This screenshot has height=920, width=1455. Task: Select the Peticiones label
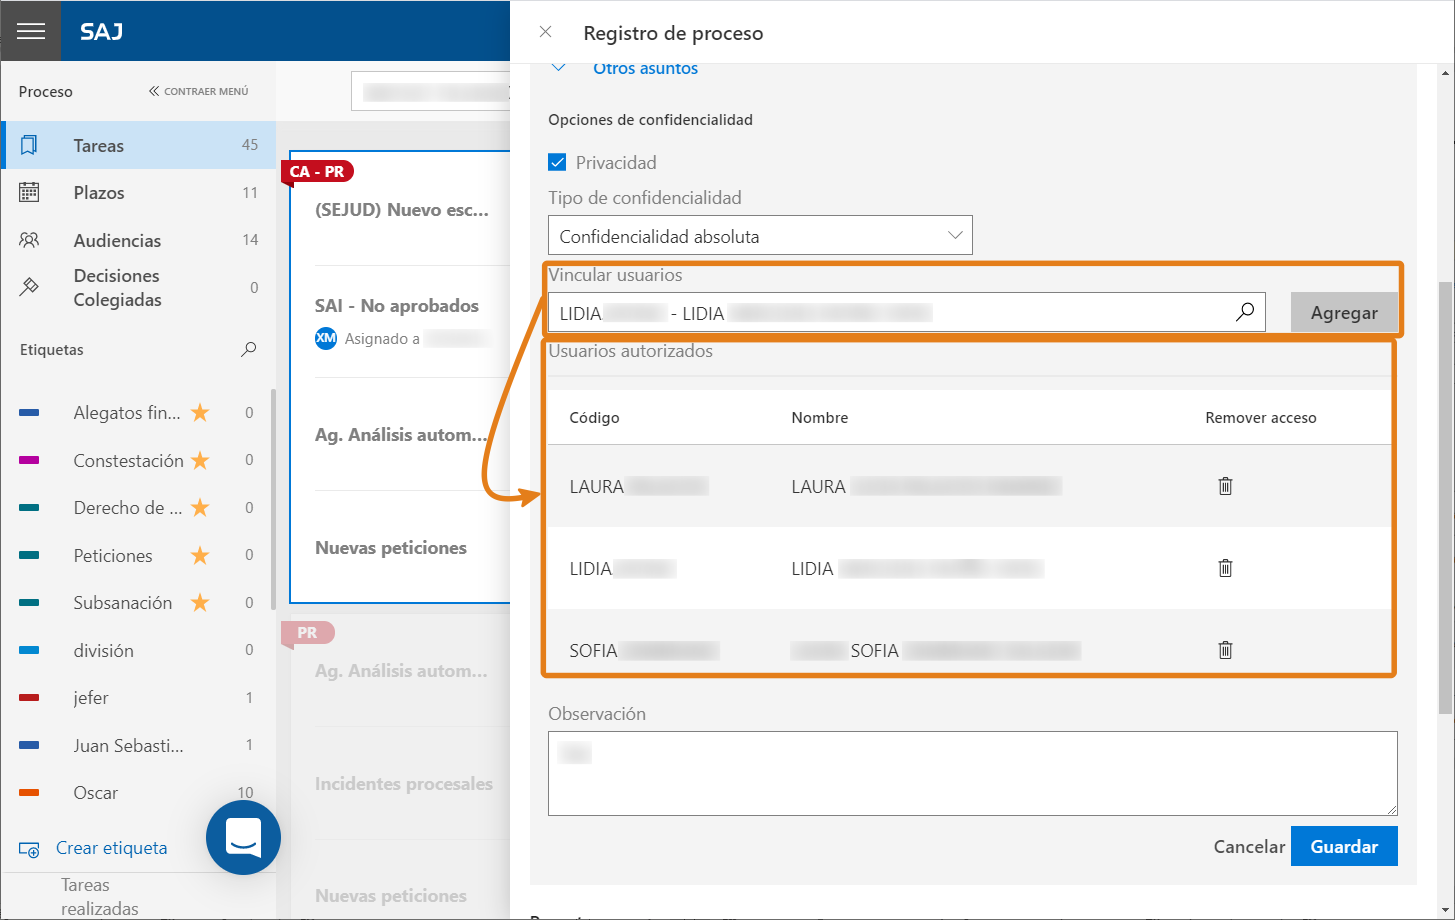coord(113,555)
